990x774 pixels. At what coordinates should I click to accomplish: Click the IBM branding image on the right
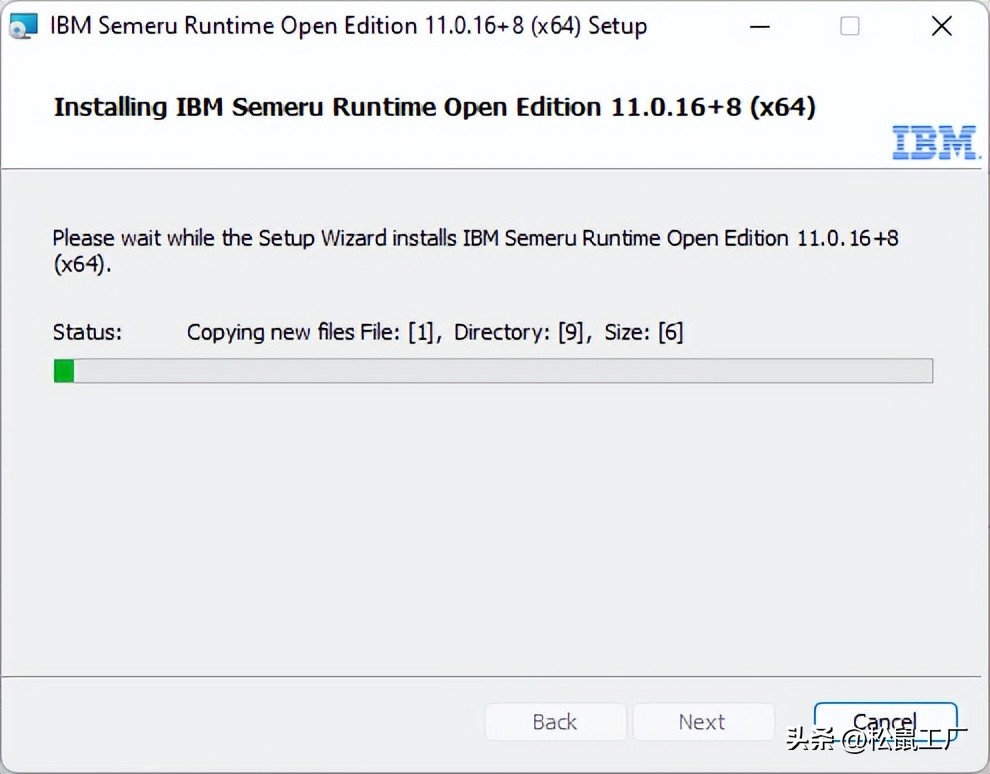936,142
